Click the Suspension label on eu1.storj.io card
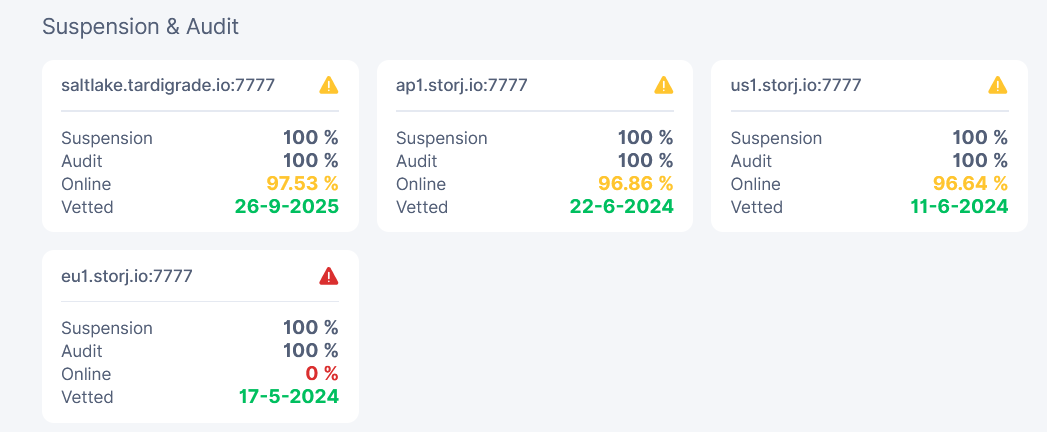This screenshot has width=1047, height=432. pos(107,329)
